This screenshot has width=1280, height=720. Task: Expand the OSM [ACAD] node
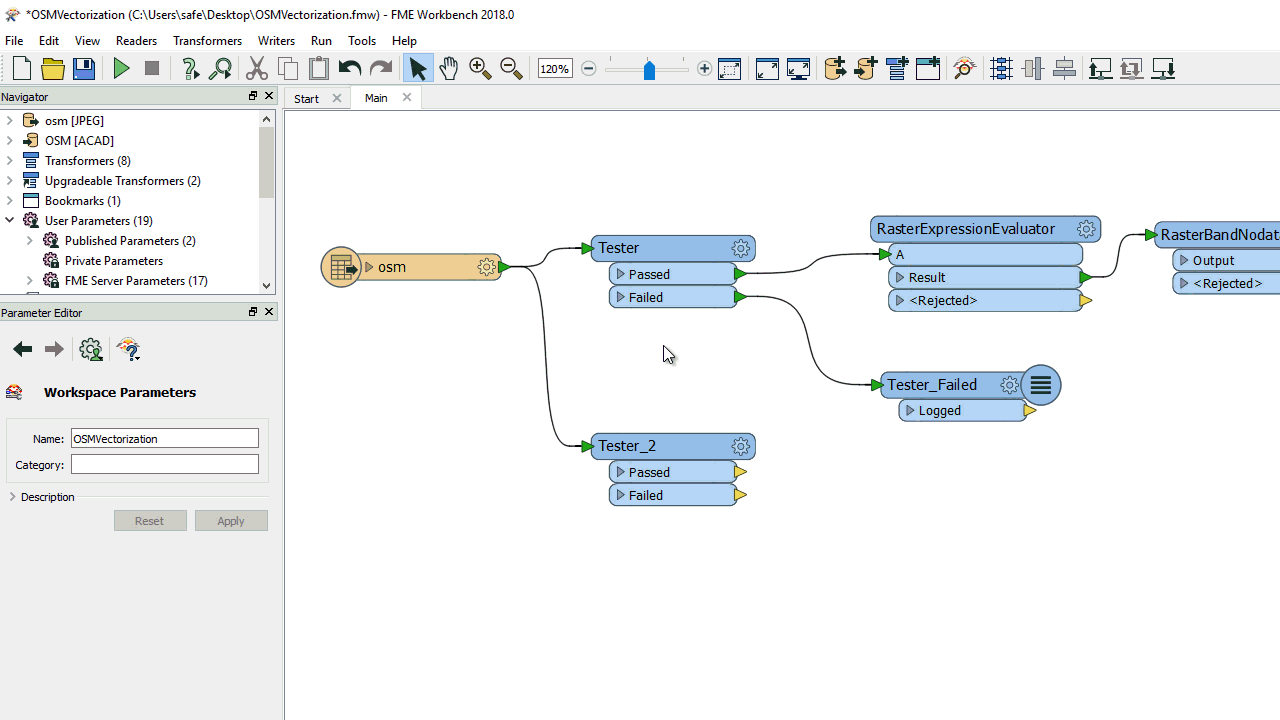point(10,141)
